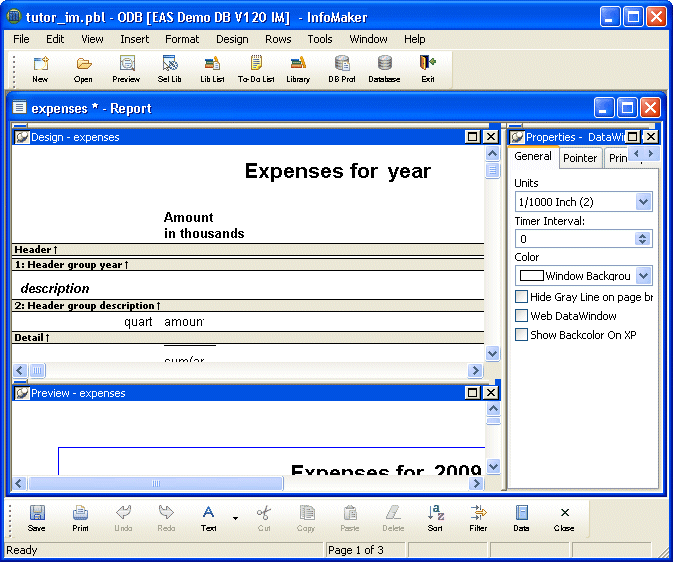Click the Preview toolbar icon
Image resolution: width=673 pixels, height=562 pixels.
127,69
